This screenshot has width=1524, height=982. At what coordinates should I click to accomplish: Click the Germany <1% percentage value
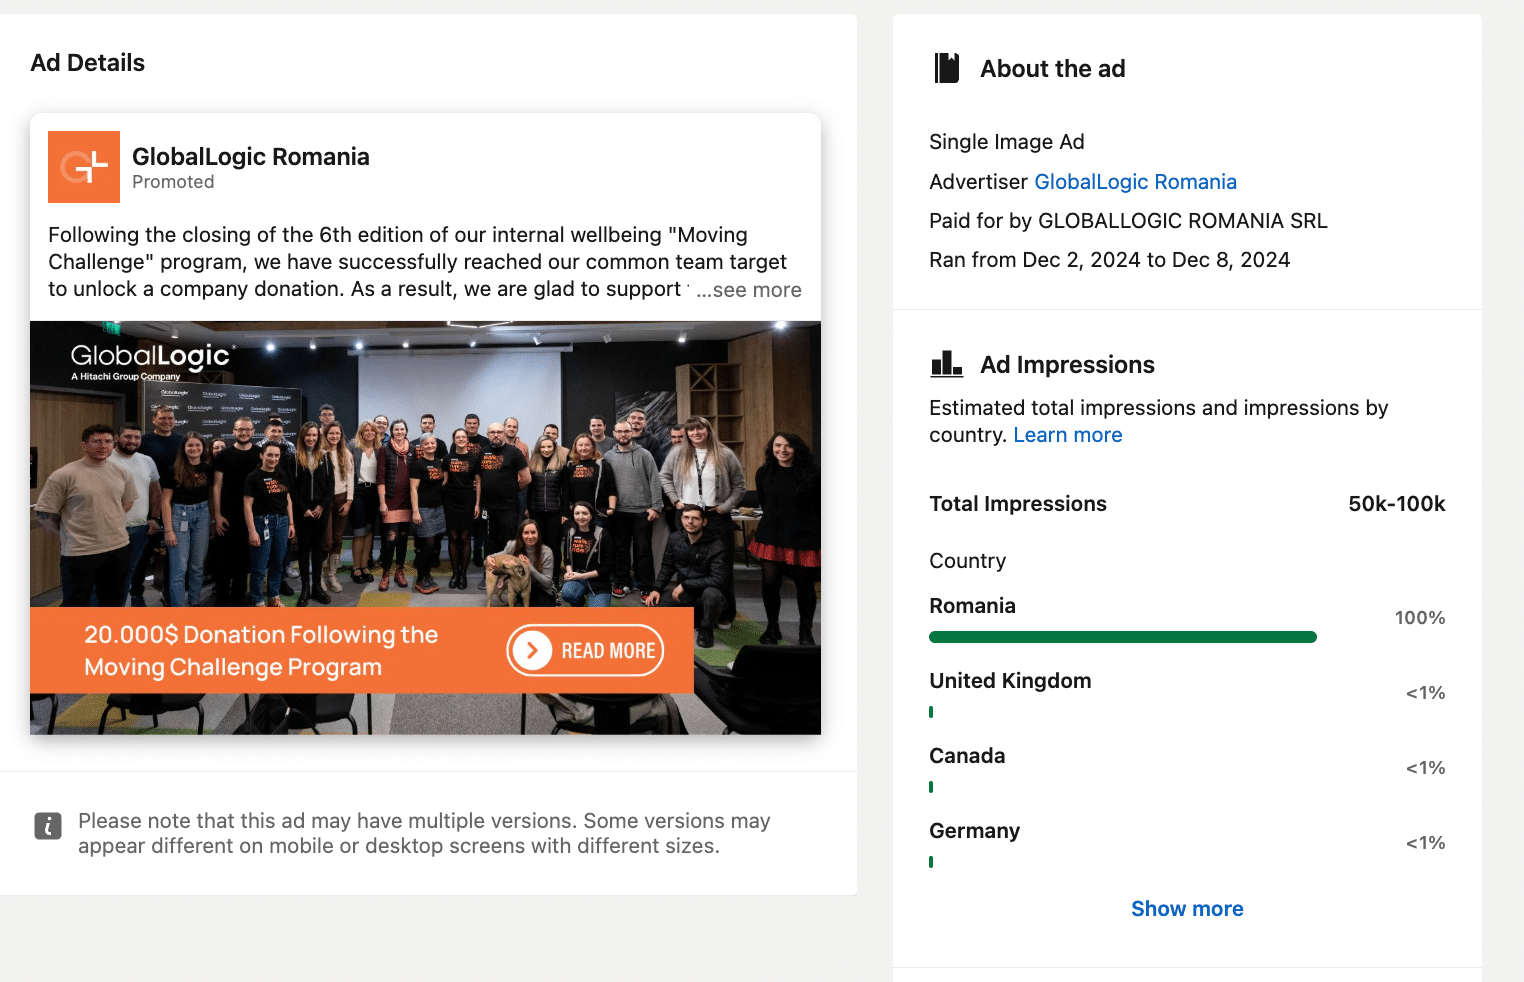1425,843
